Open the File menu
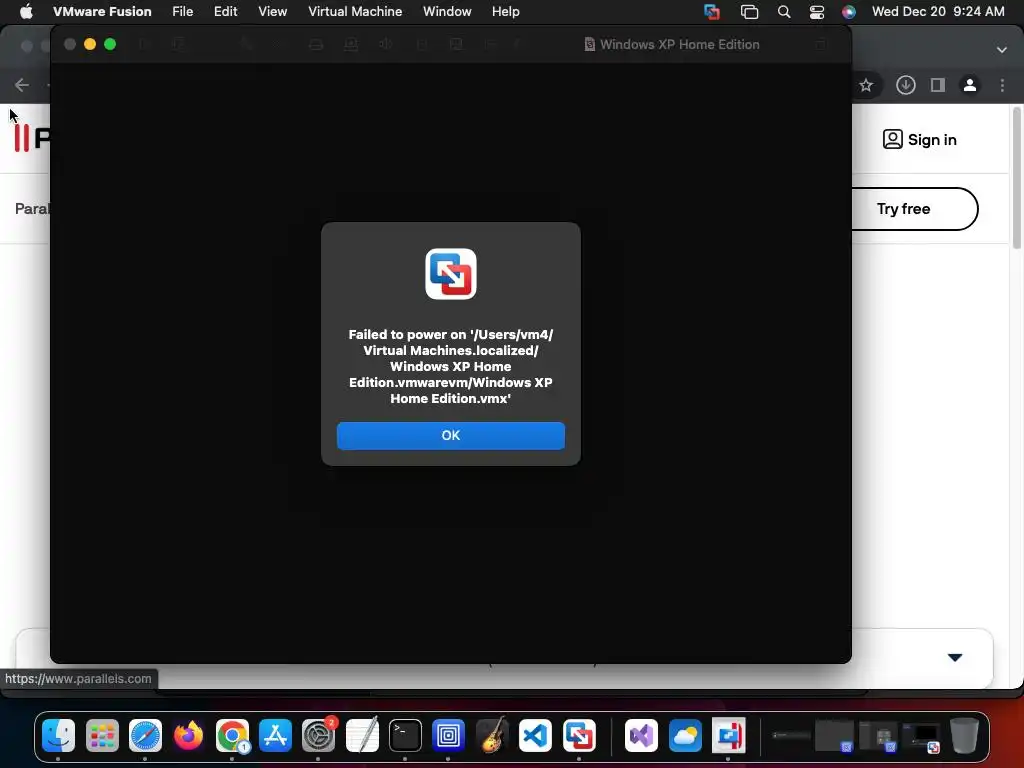Screen dimensions: 1024x768 pos(182,11)
